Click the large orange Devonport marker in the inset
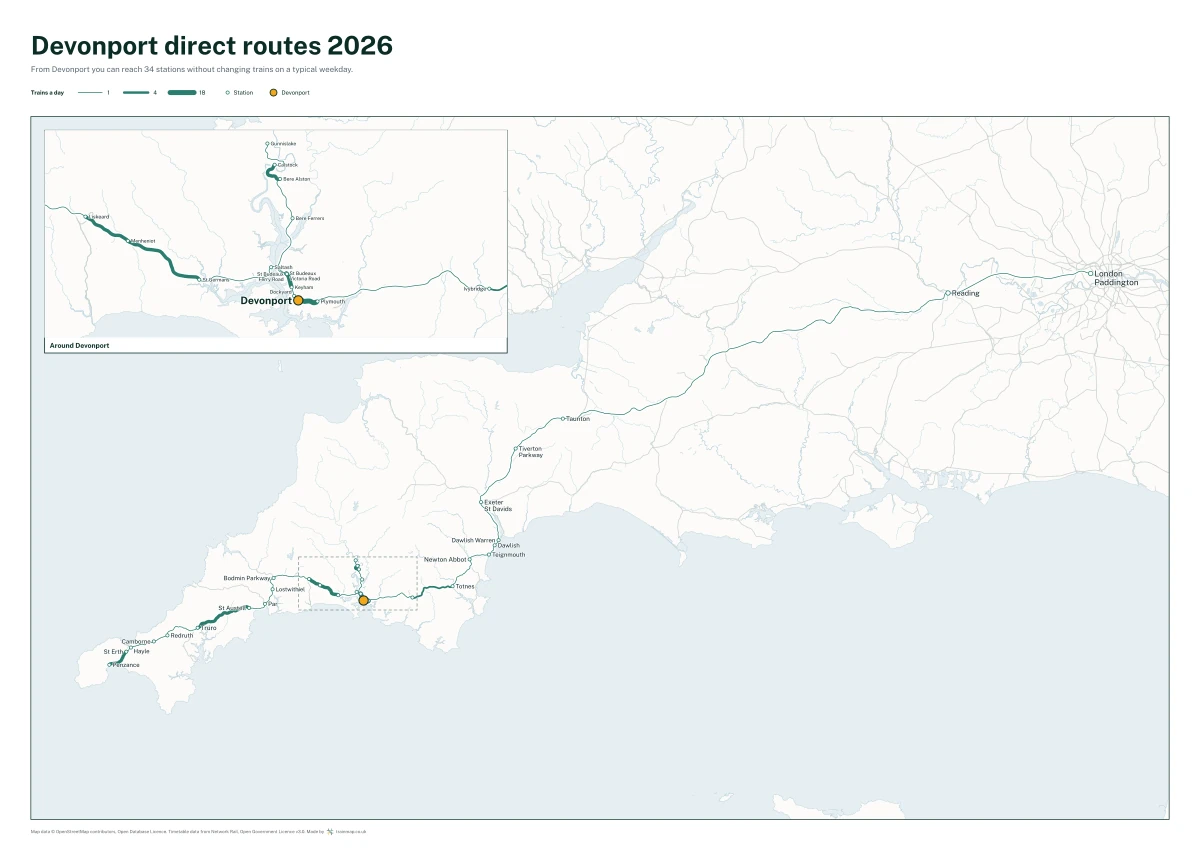 point(298,300)
